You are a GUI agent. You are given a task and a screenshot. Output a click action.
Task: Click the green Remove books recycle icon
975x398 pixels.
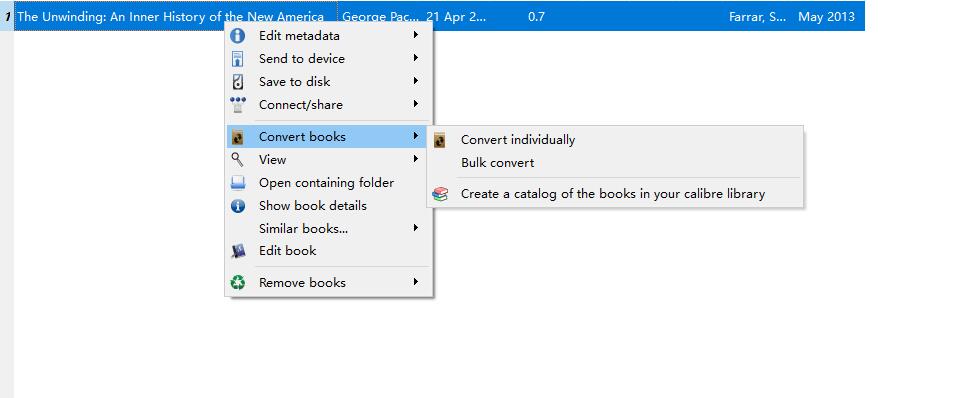[238, 283]
